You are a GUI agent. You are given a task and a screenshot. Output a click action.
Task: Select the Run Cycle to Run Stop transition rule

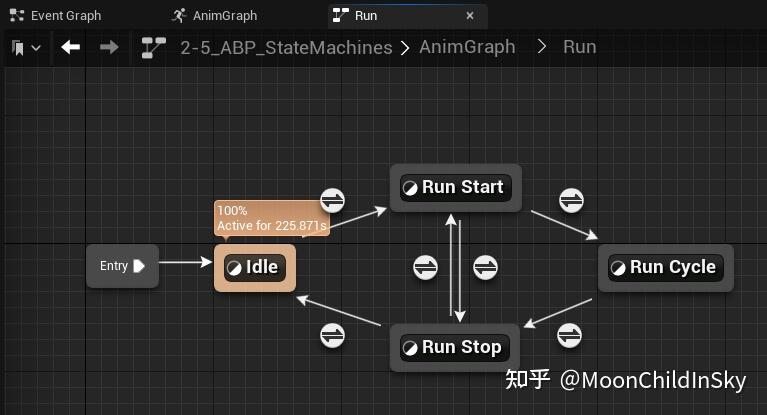point(569,335)
